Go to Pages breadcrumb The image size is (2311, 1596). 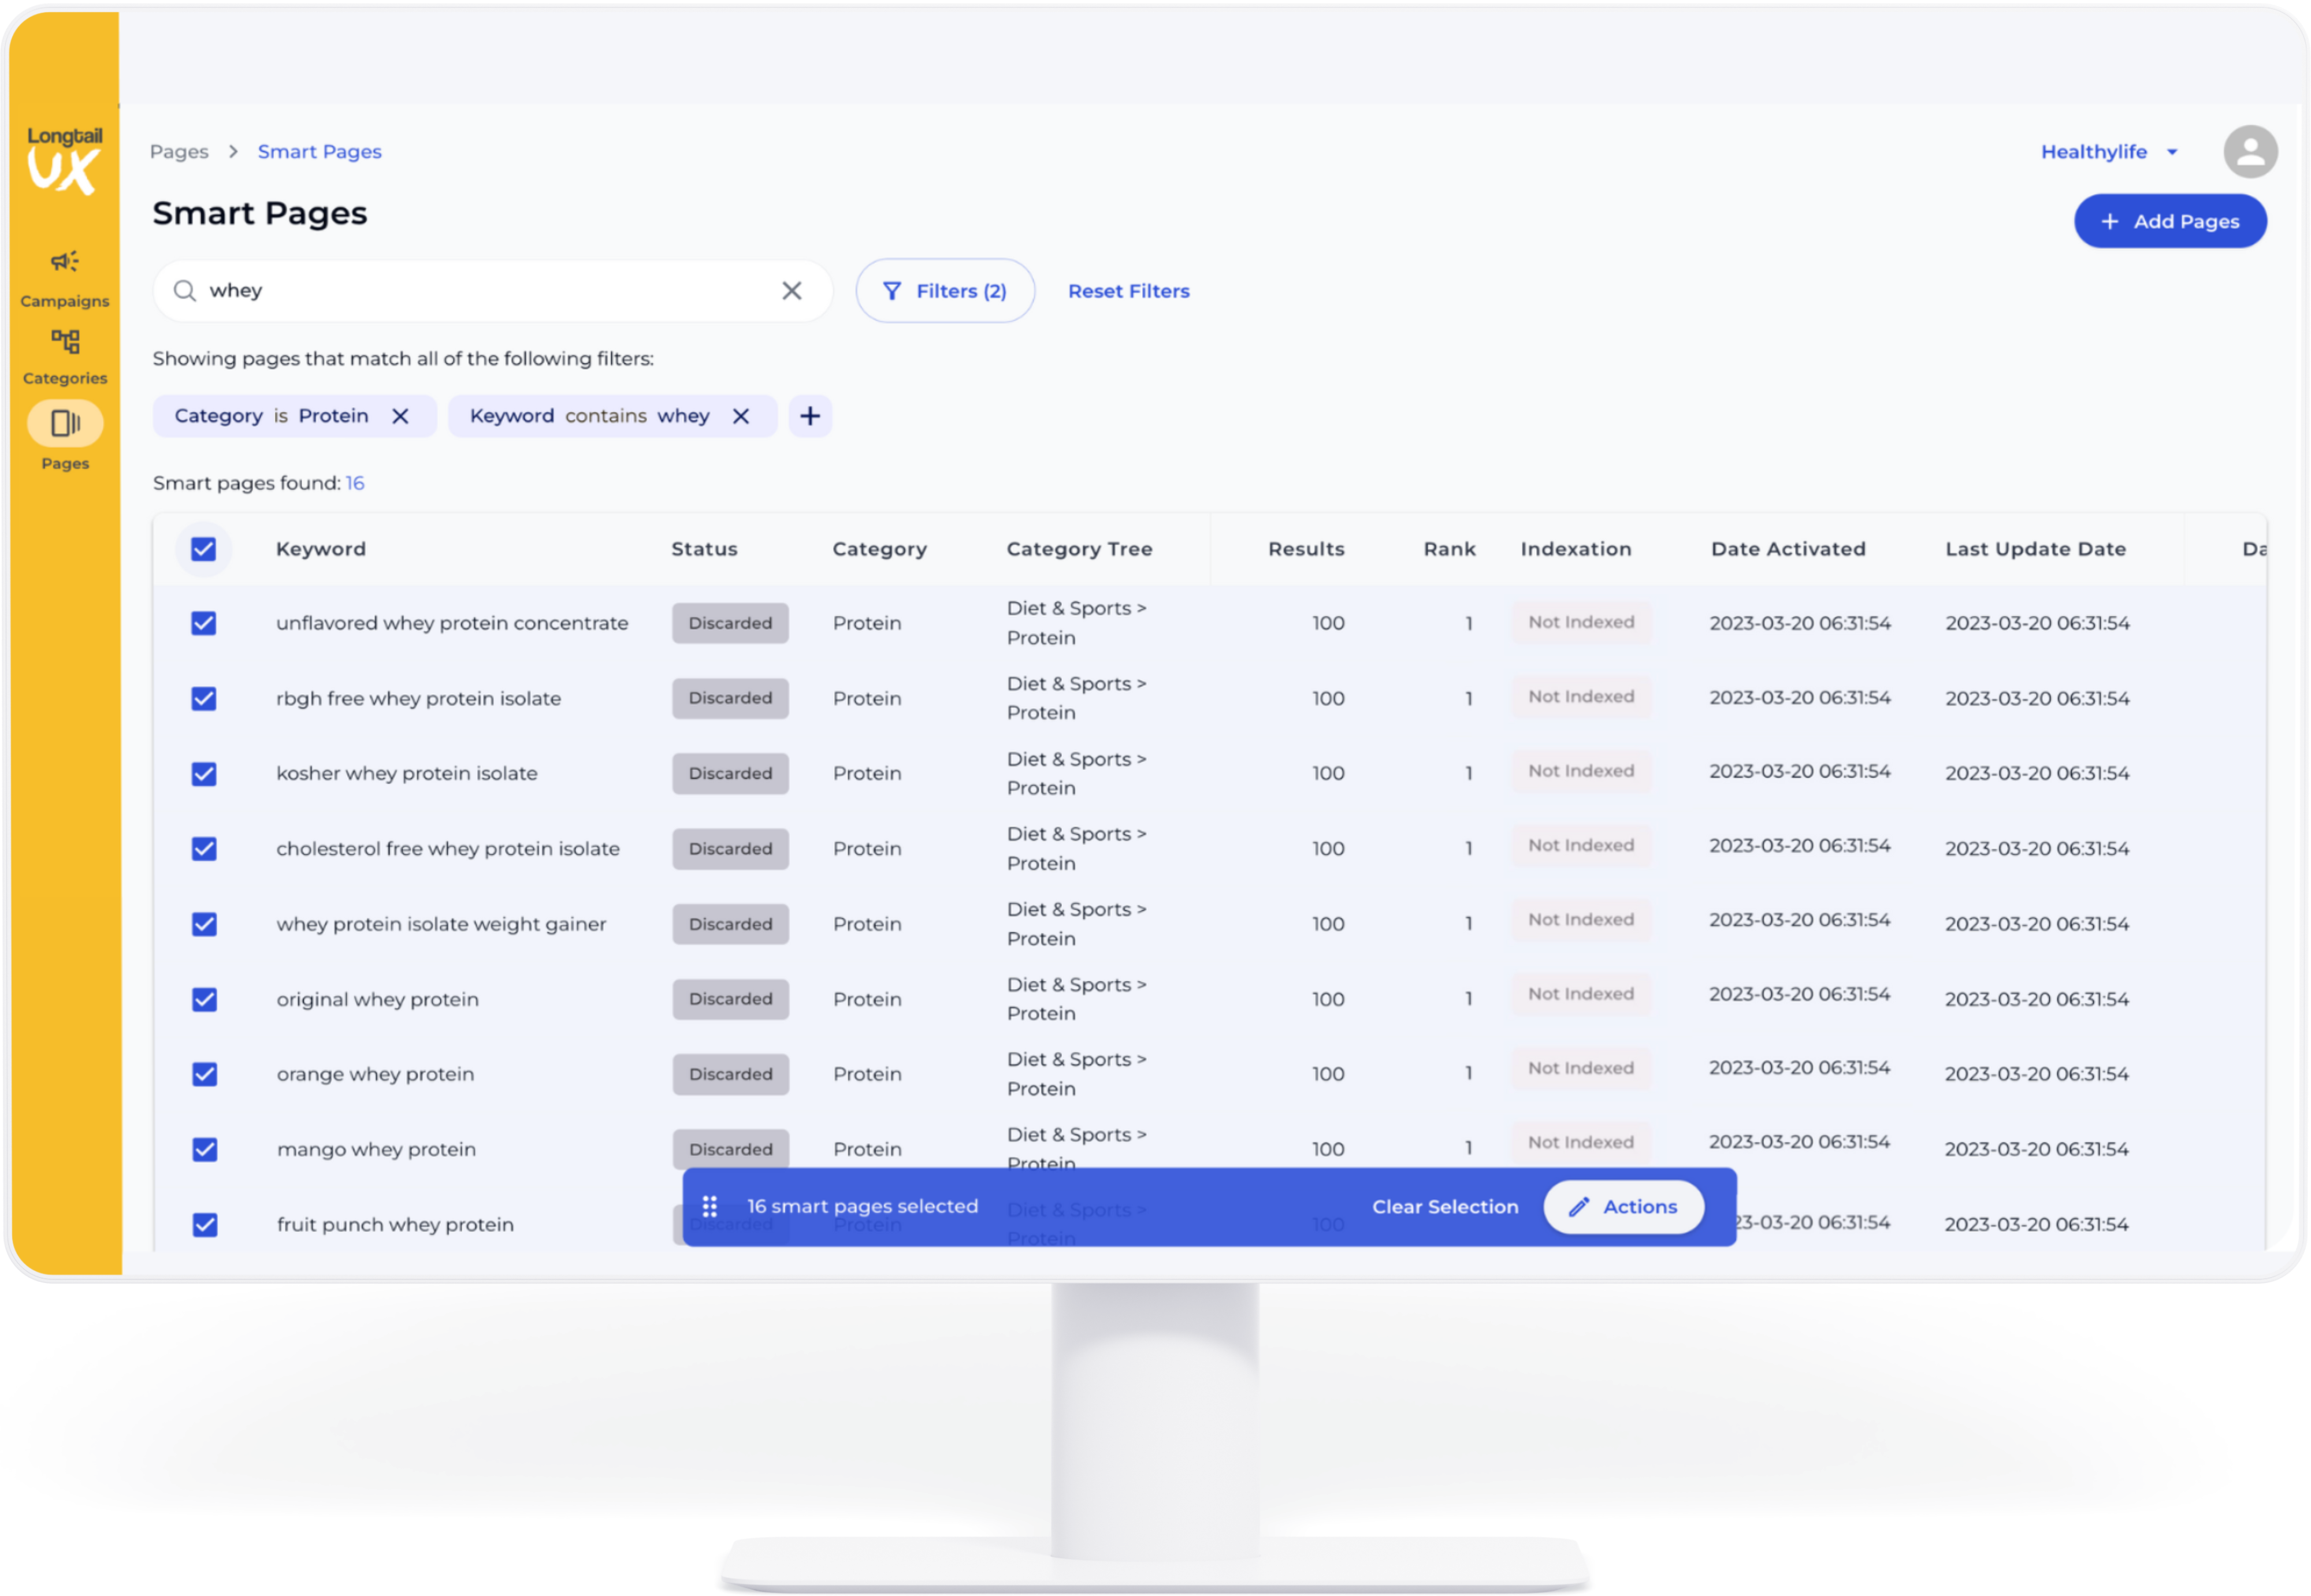[179, 152]
